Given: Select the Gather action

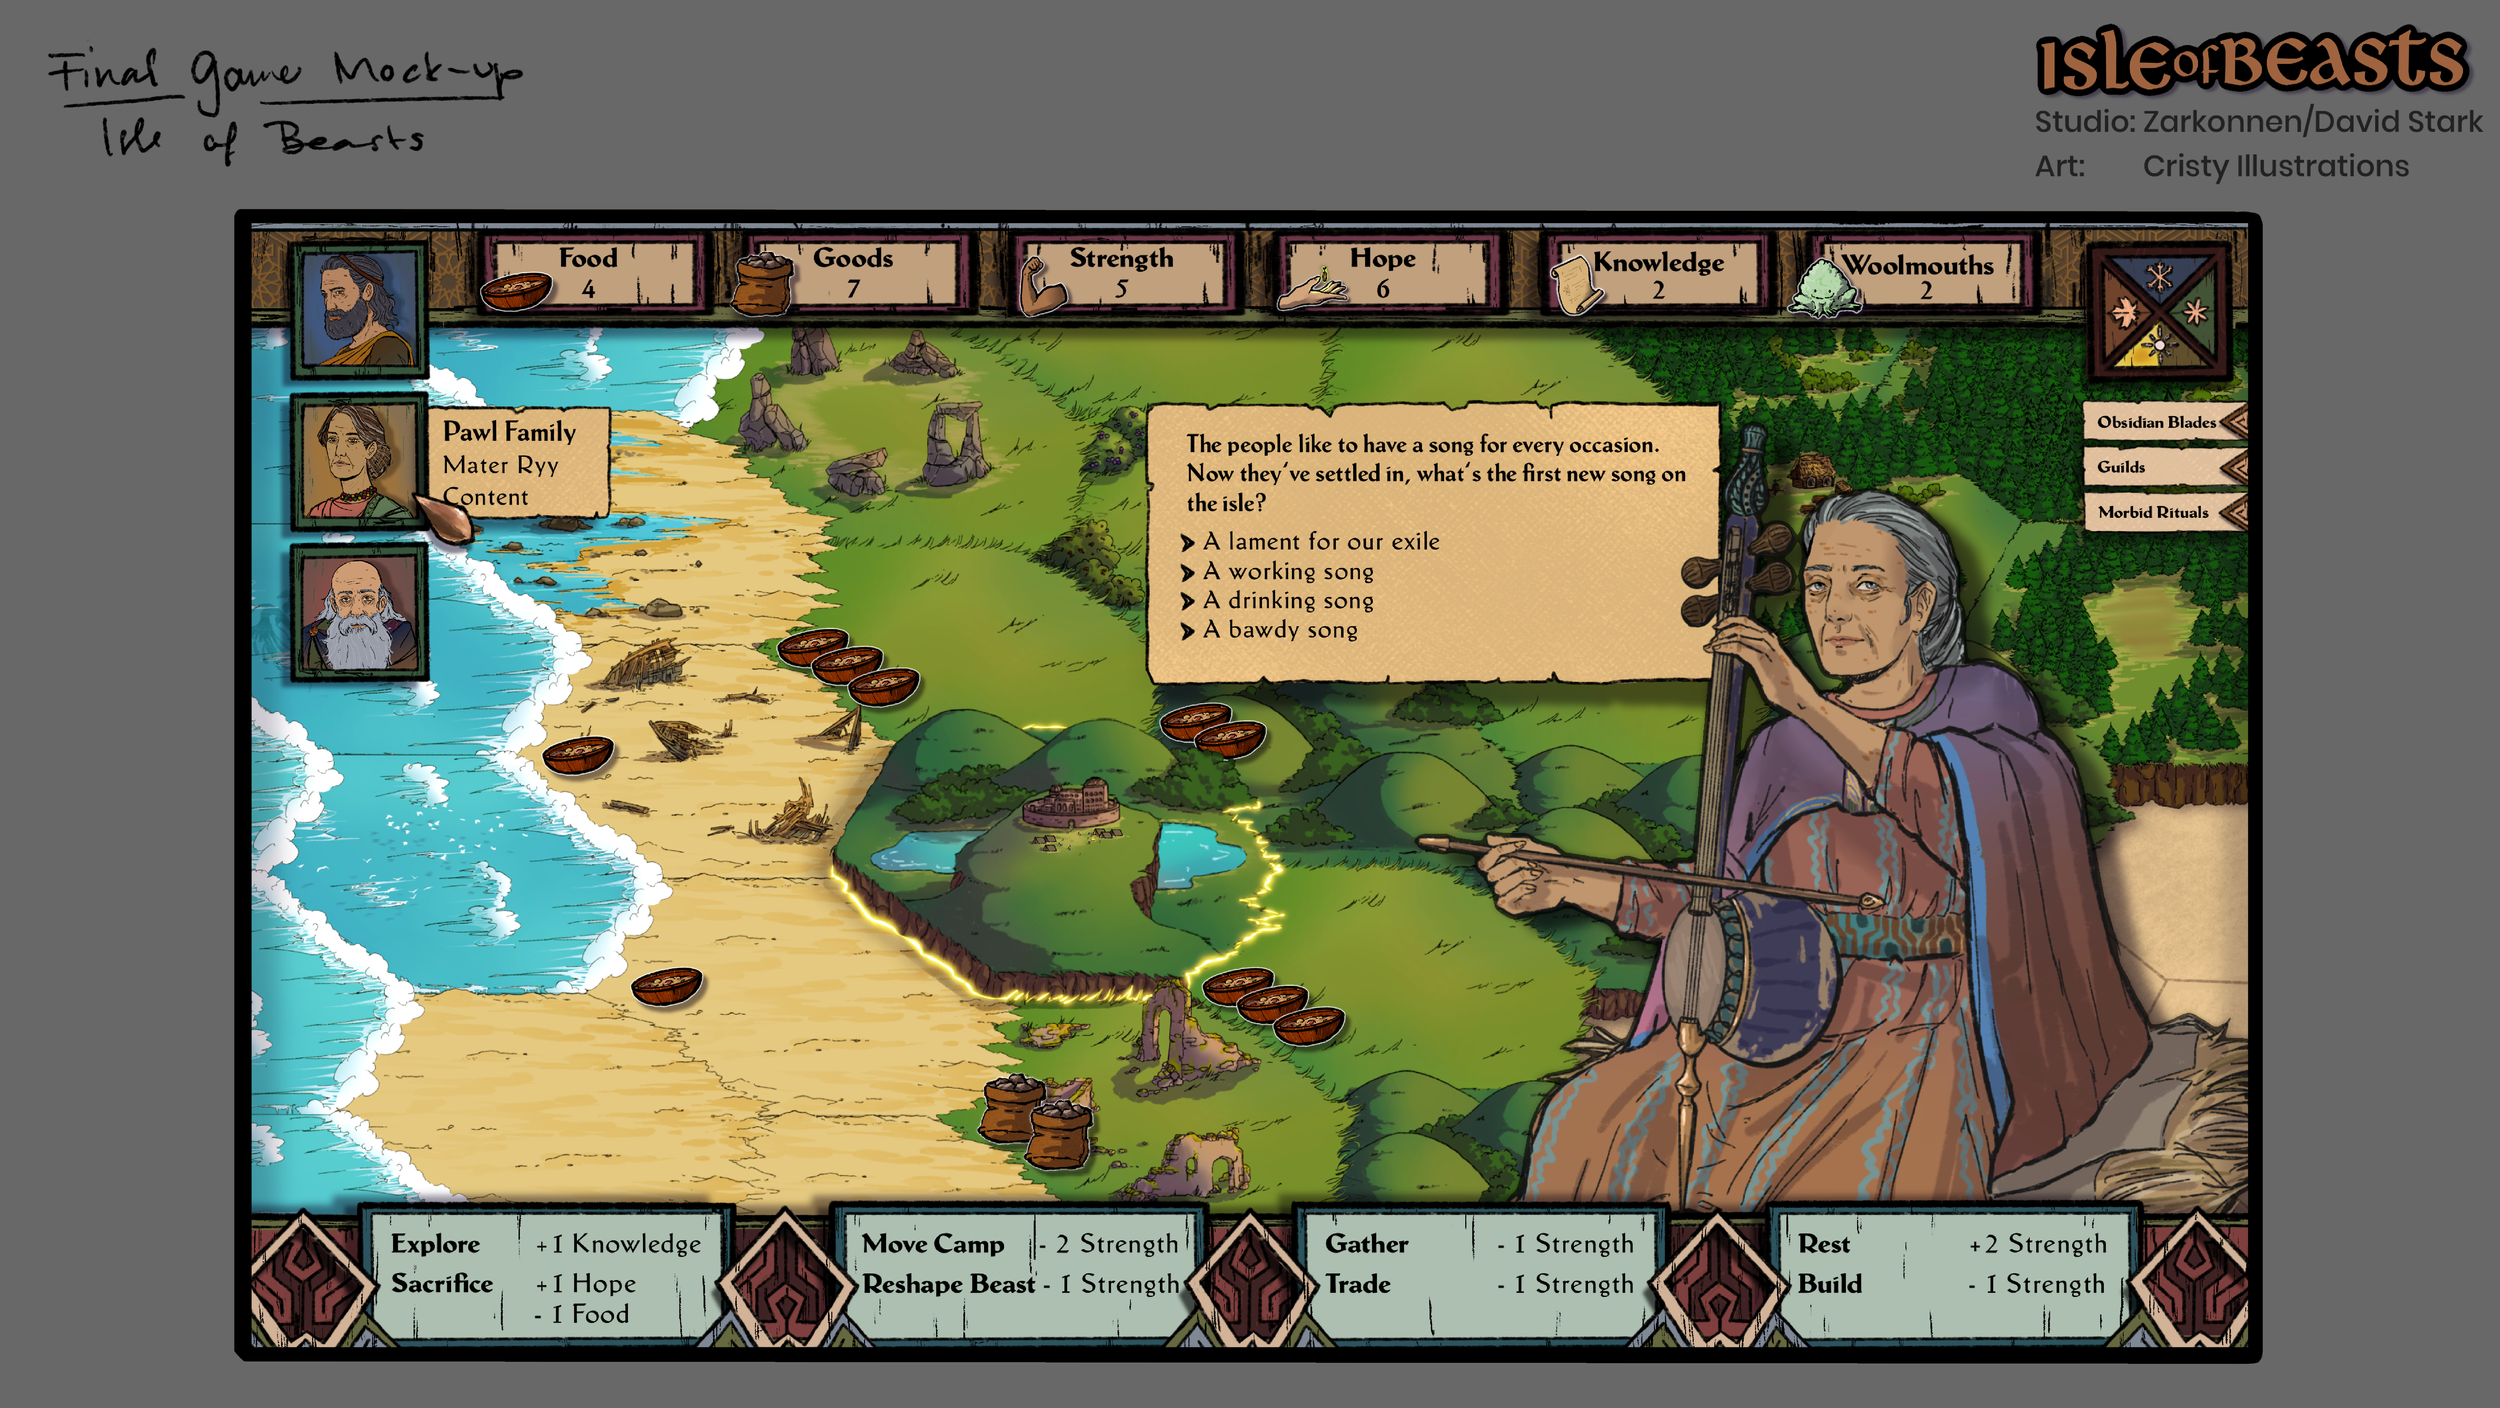Looking at the screenshot, I should [x=1366, y=1244].
